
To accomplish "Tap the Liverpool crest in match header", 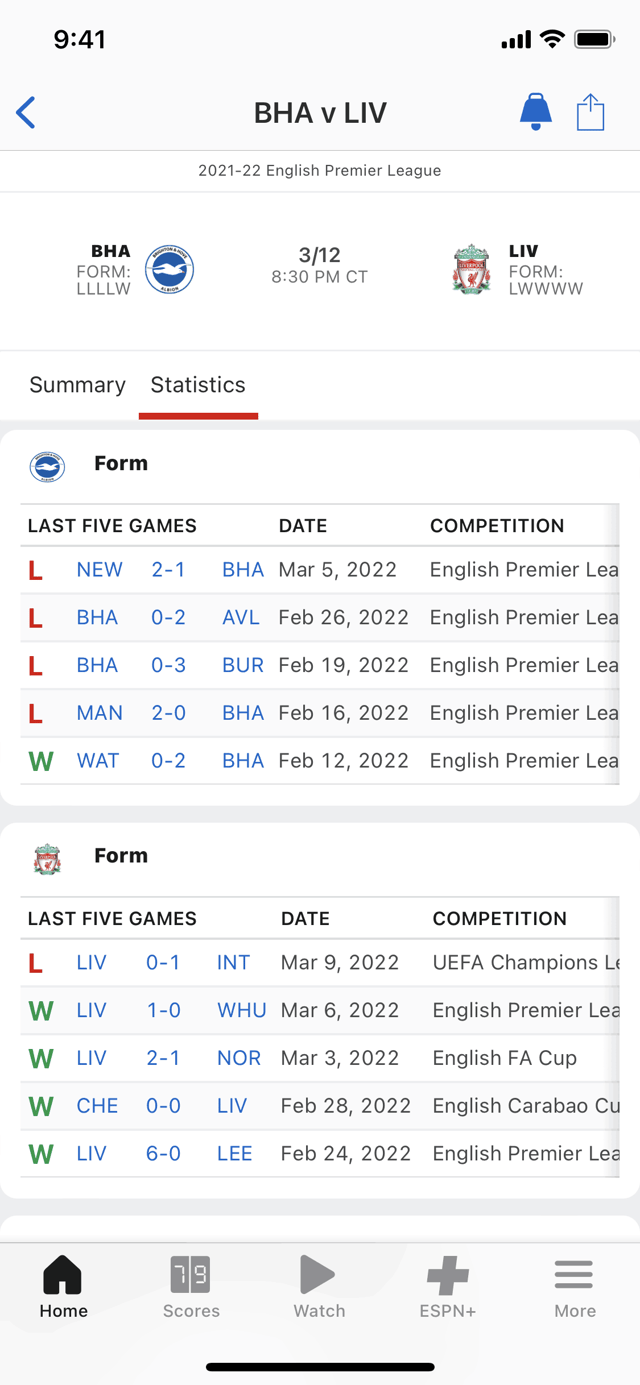I will tap(471, 269).
